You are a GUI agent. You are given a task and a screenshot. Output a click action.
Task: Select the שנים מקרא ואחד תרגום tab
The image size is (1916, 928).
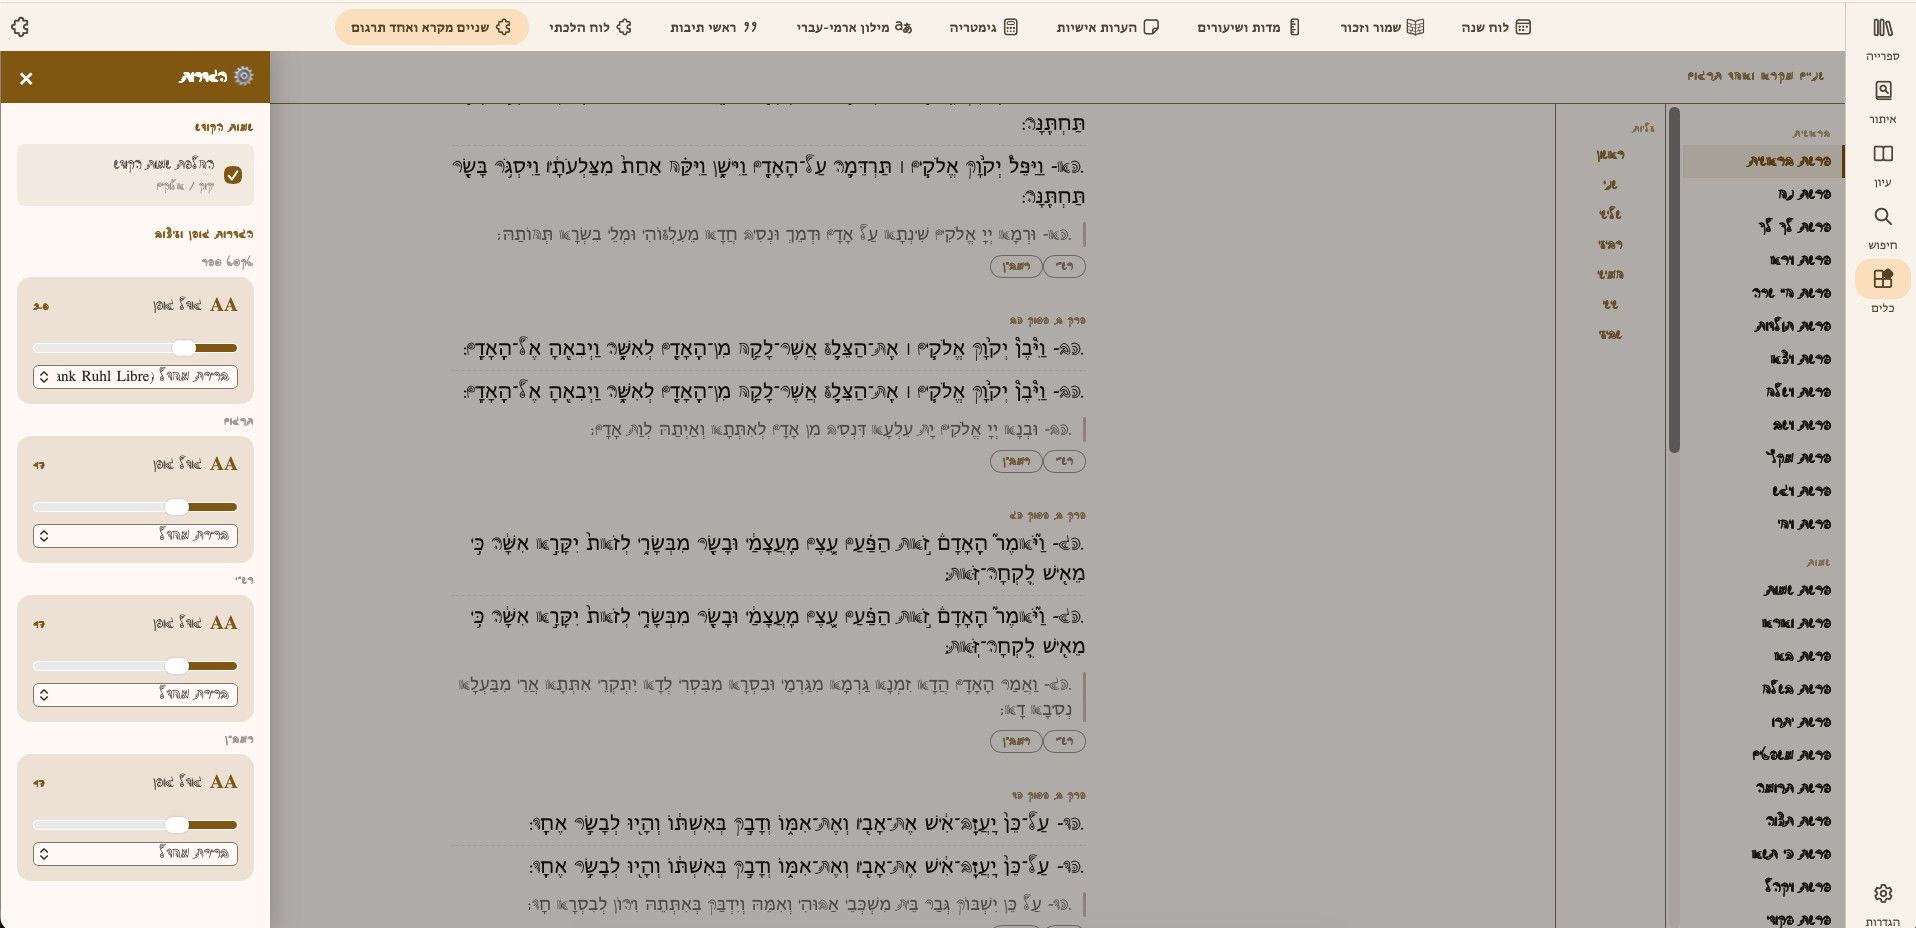click(x=431, y=27)
